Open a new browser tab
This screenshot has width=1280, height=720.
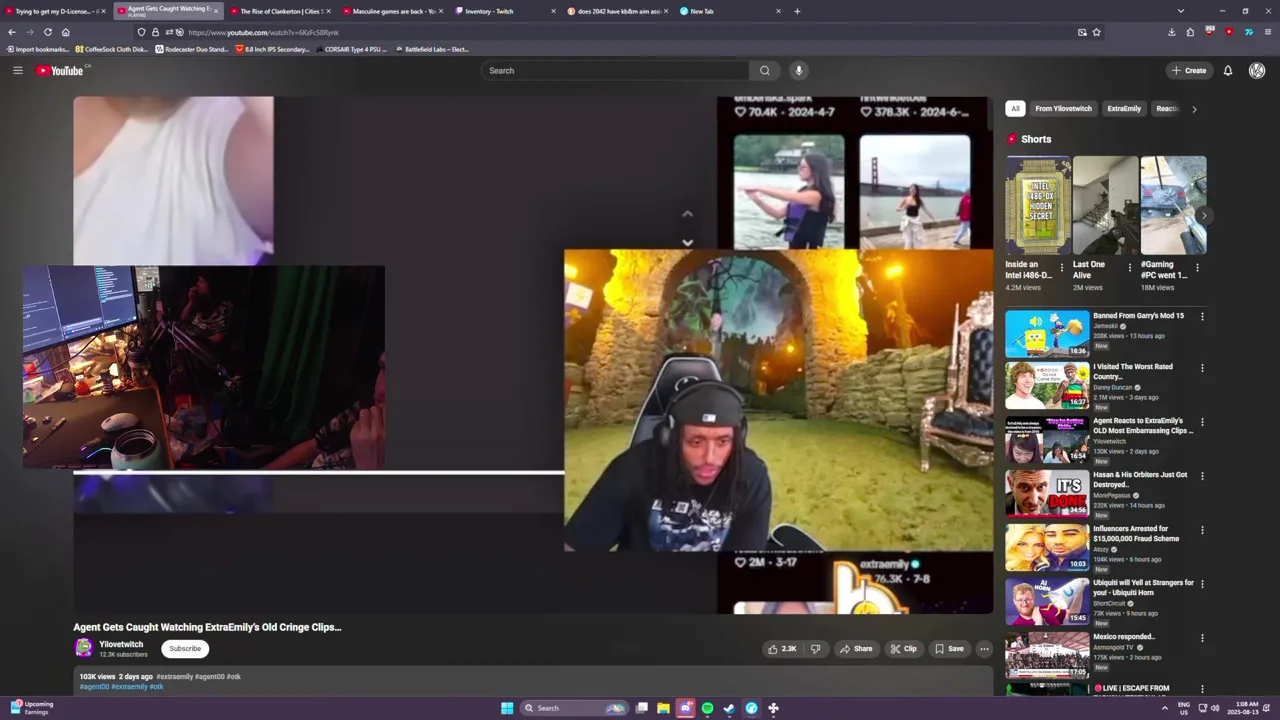pyautogui.click(x=797, y=11)
